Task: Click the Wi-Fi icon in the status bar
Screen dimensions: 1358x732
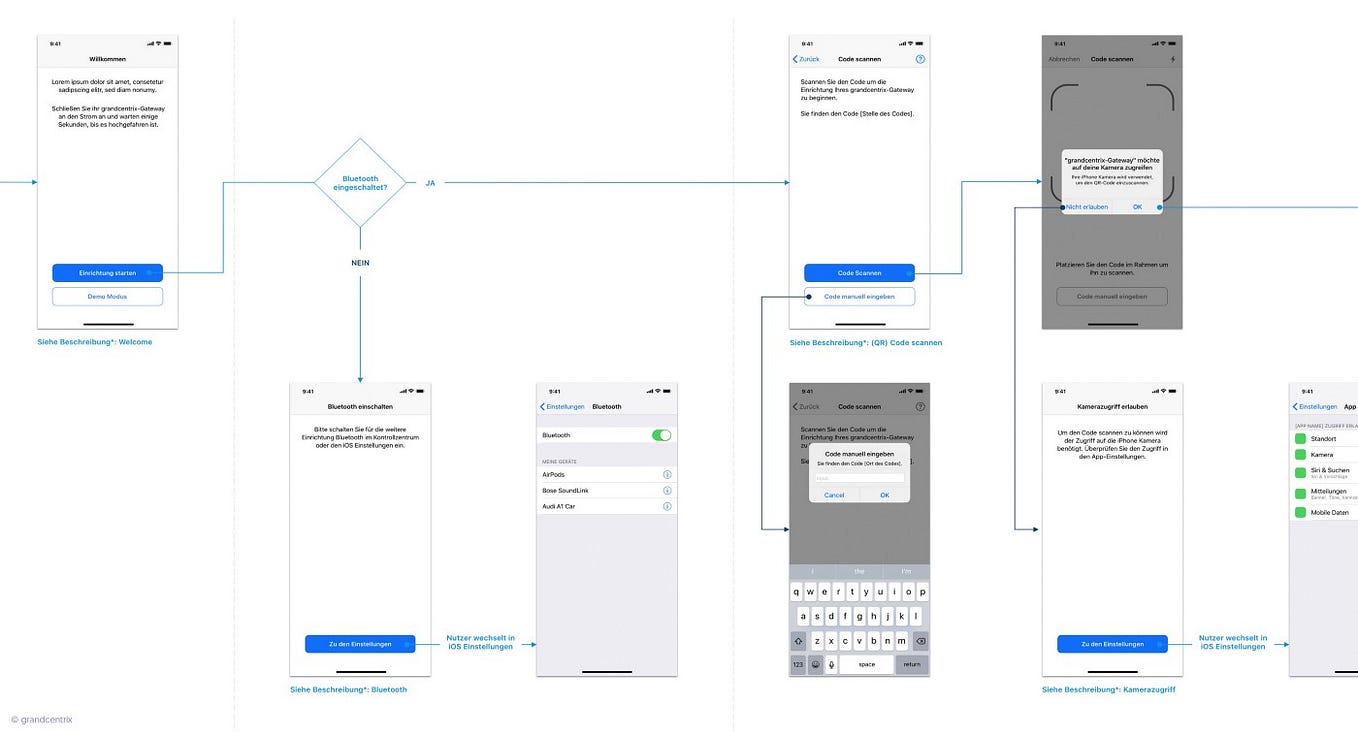Action: [x=160, y=43]
